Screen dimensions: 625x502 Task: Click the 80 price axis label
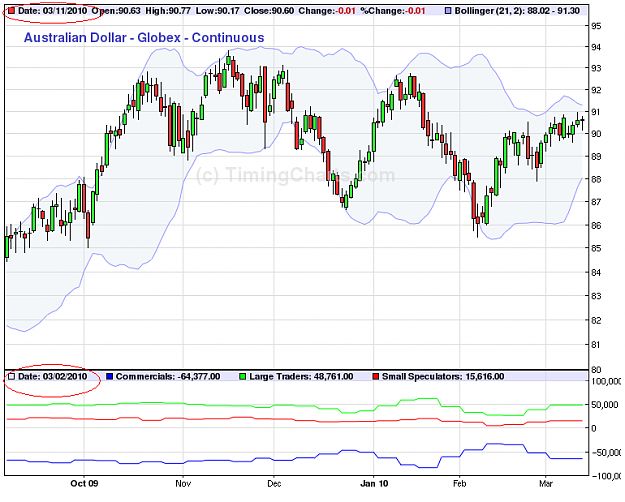click(x=596, y=369)
